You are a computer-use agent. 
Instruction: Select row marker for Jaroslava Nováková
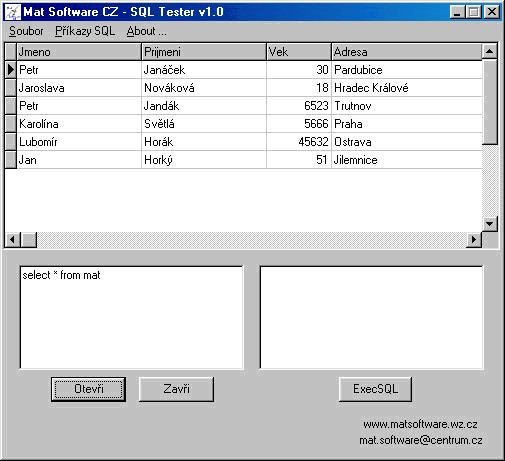pyautogui.click(x=11, y=88)
